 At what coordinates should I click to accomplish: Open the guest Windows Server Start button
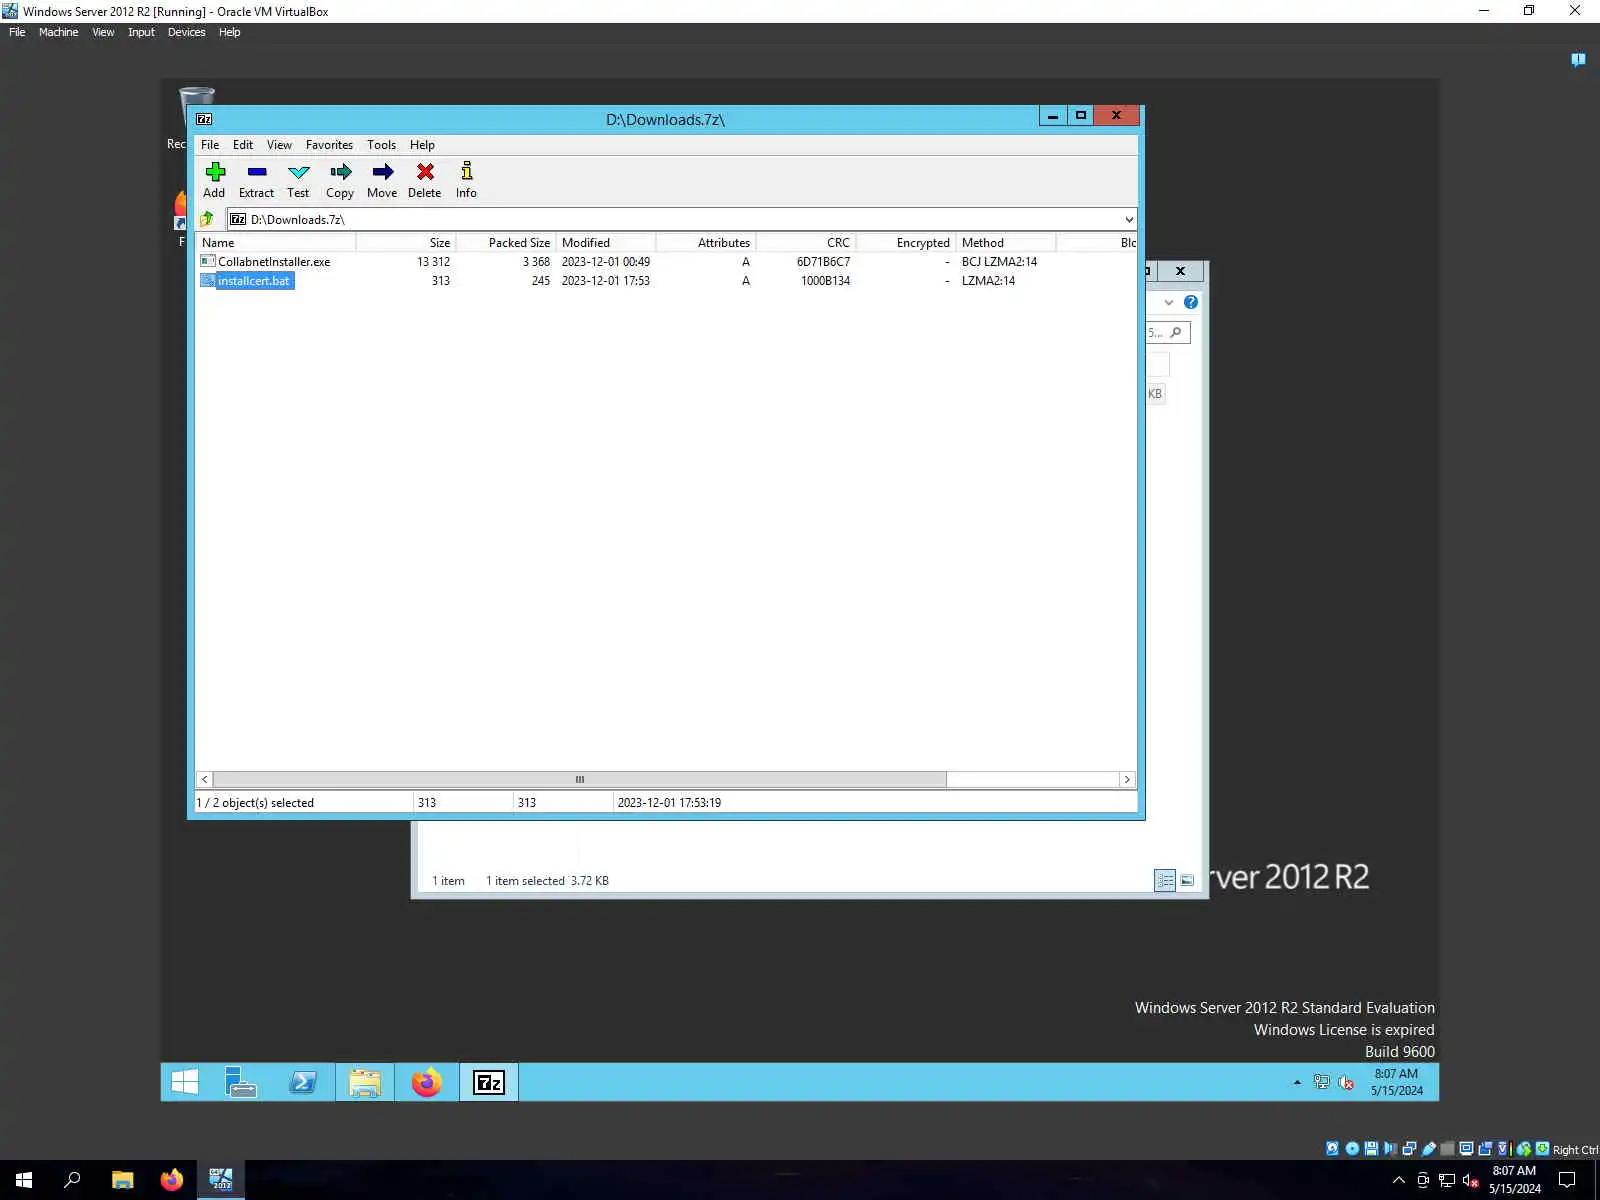185,1082
